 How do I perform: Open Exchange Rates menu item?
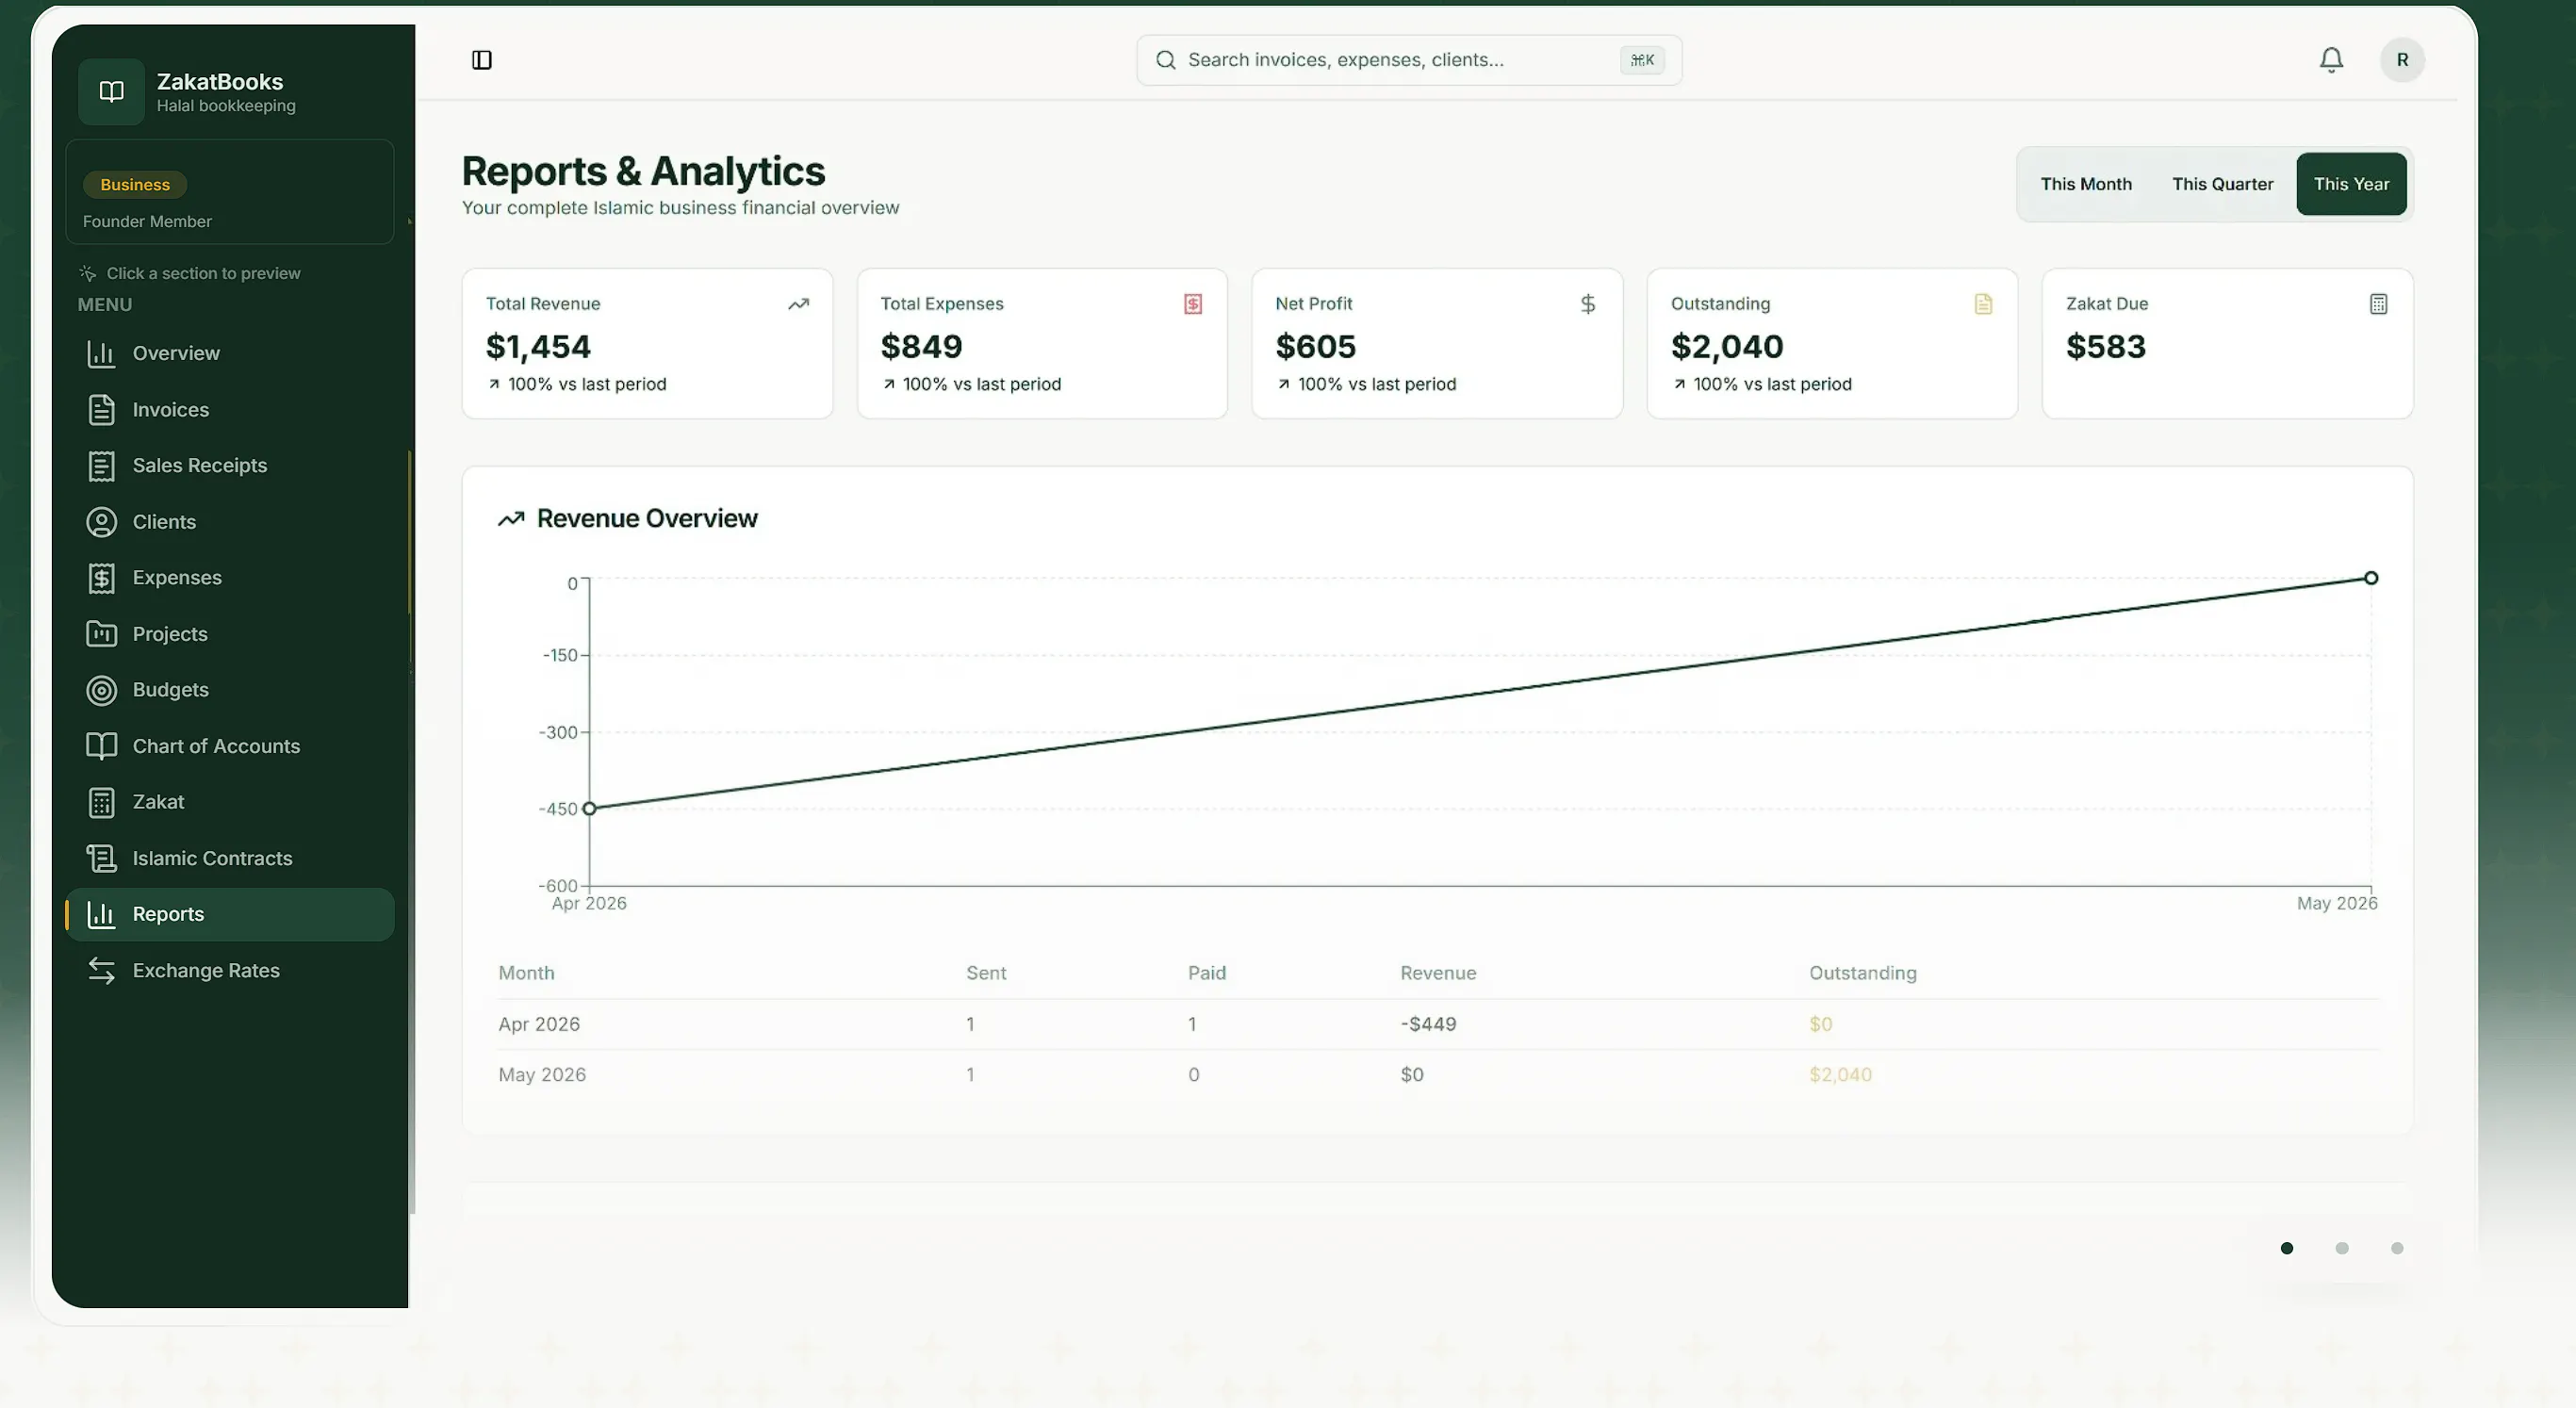(x=230, y=970)
